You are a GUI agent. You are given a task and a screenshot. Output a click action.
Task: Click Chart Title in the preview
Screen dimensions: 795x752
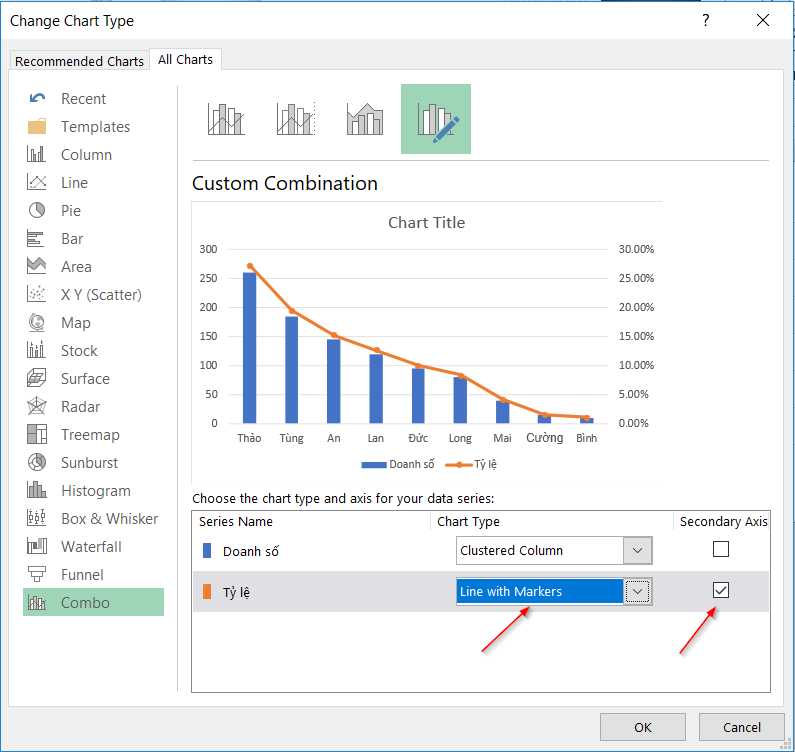(x=426, y=223)
